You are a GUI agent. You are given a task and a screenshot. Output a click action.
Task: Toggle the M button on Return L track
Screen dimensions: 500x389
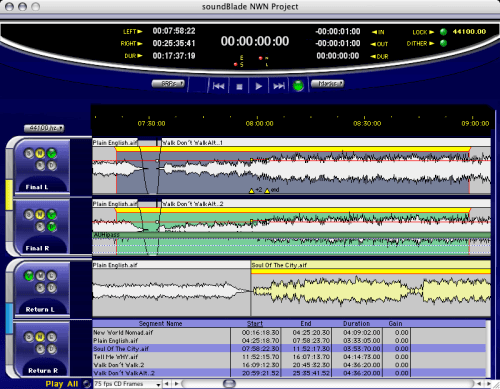(x=40, y=276)
